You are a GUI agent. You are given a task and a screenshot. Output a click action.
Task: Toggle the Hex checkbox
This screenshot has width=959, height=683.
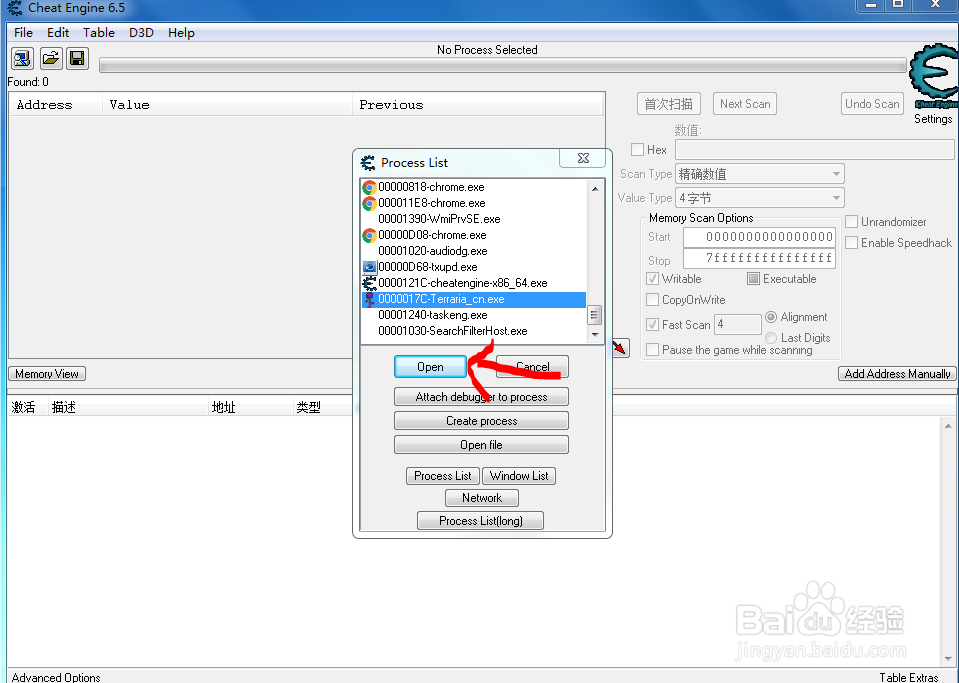(637, 150)
